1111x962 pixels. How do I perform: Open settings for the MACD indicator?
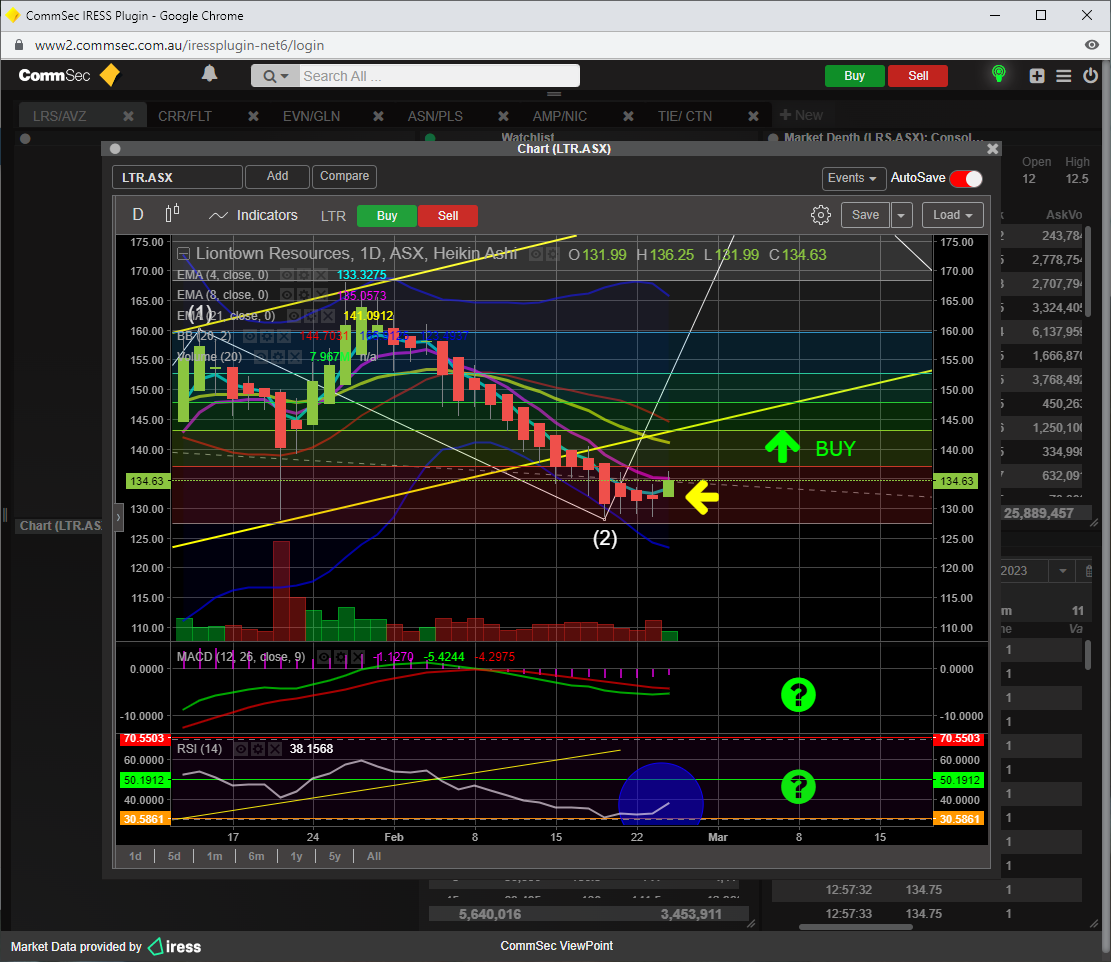click(x=340, y=657)
